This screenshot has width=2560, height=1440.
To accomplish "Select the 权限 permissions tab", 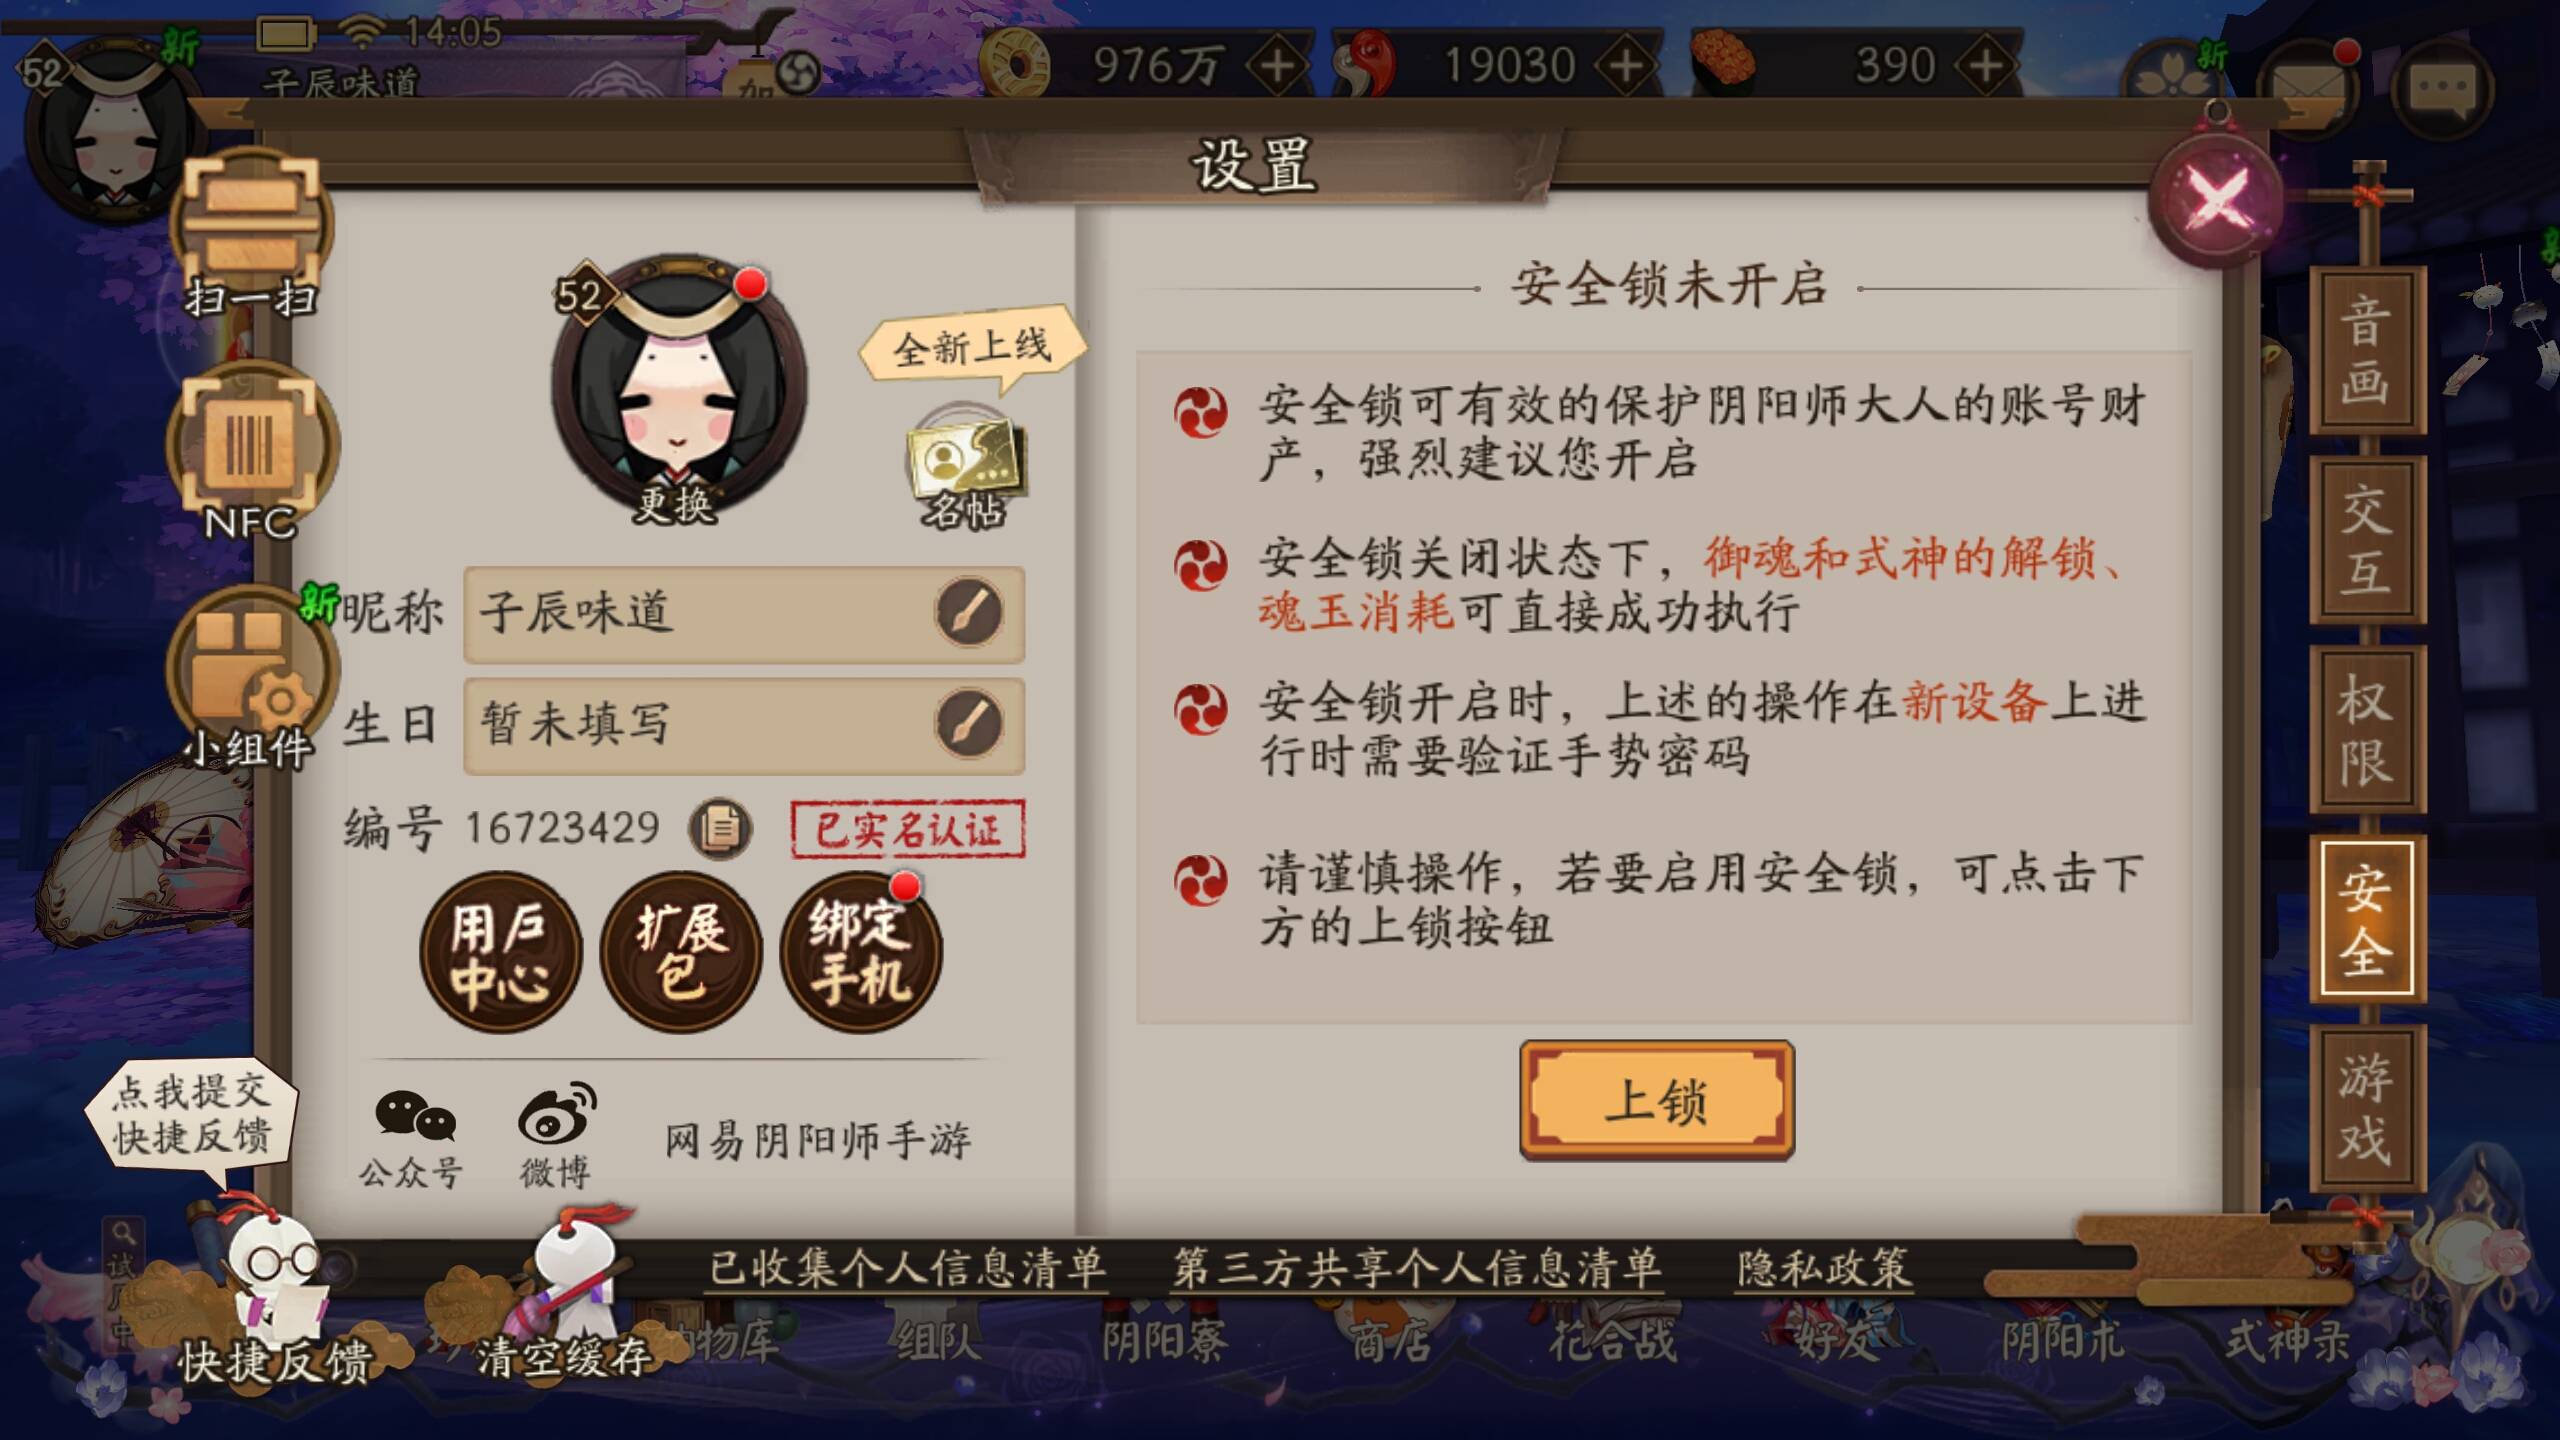I will (x=2367, y=729).
